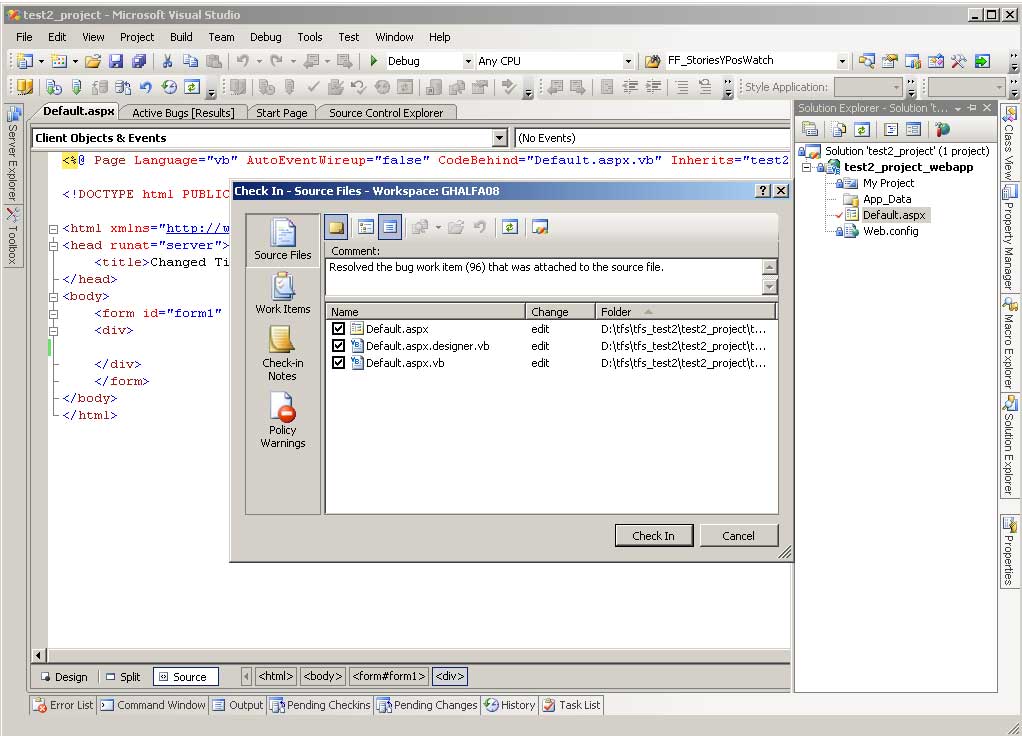Open the Error List bottom panel tab
This screenshot has width=1022, height=736.
(x=64, y=705)
